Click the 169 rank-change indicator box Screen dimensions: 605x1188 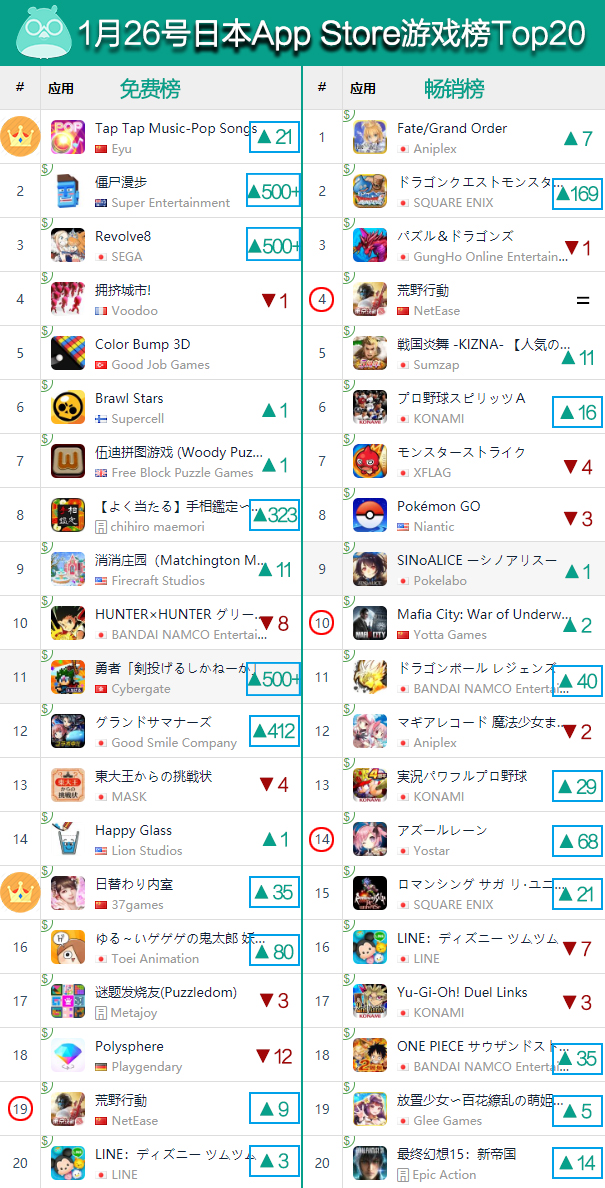pyautogui.click(x=577, y=193)
